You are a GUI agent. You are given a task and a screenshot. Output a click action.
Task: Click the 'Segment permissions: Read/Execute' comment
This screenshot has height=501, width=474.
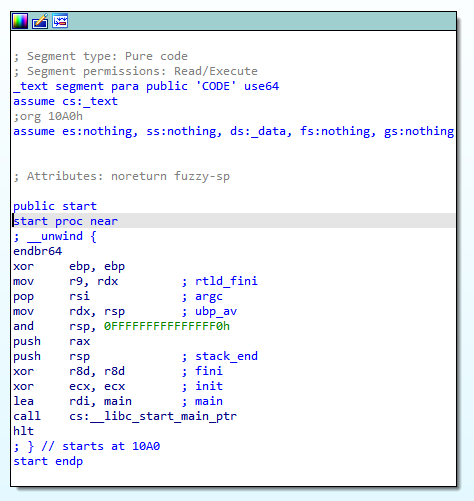(x=136, y=71)
